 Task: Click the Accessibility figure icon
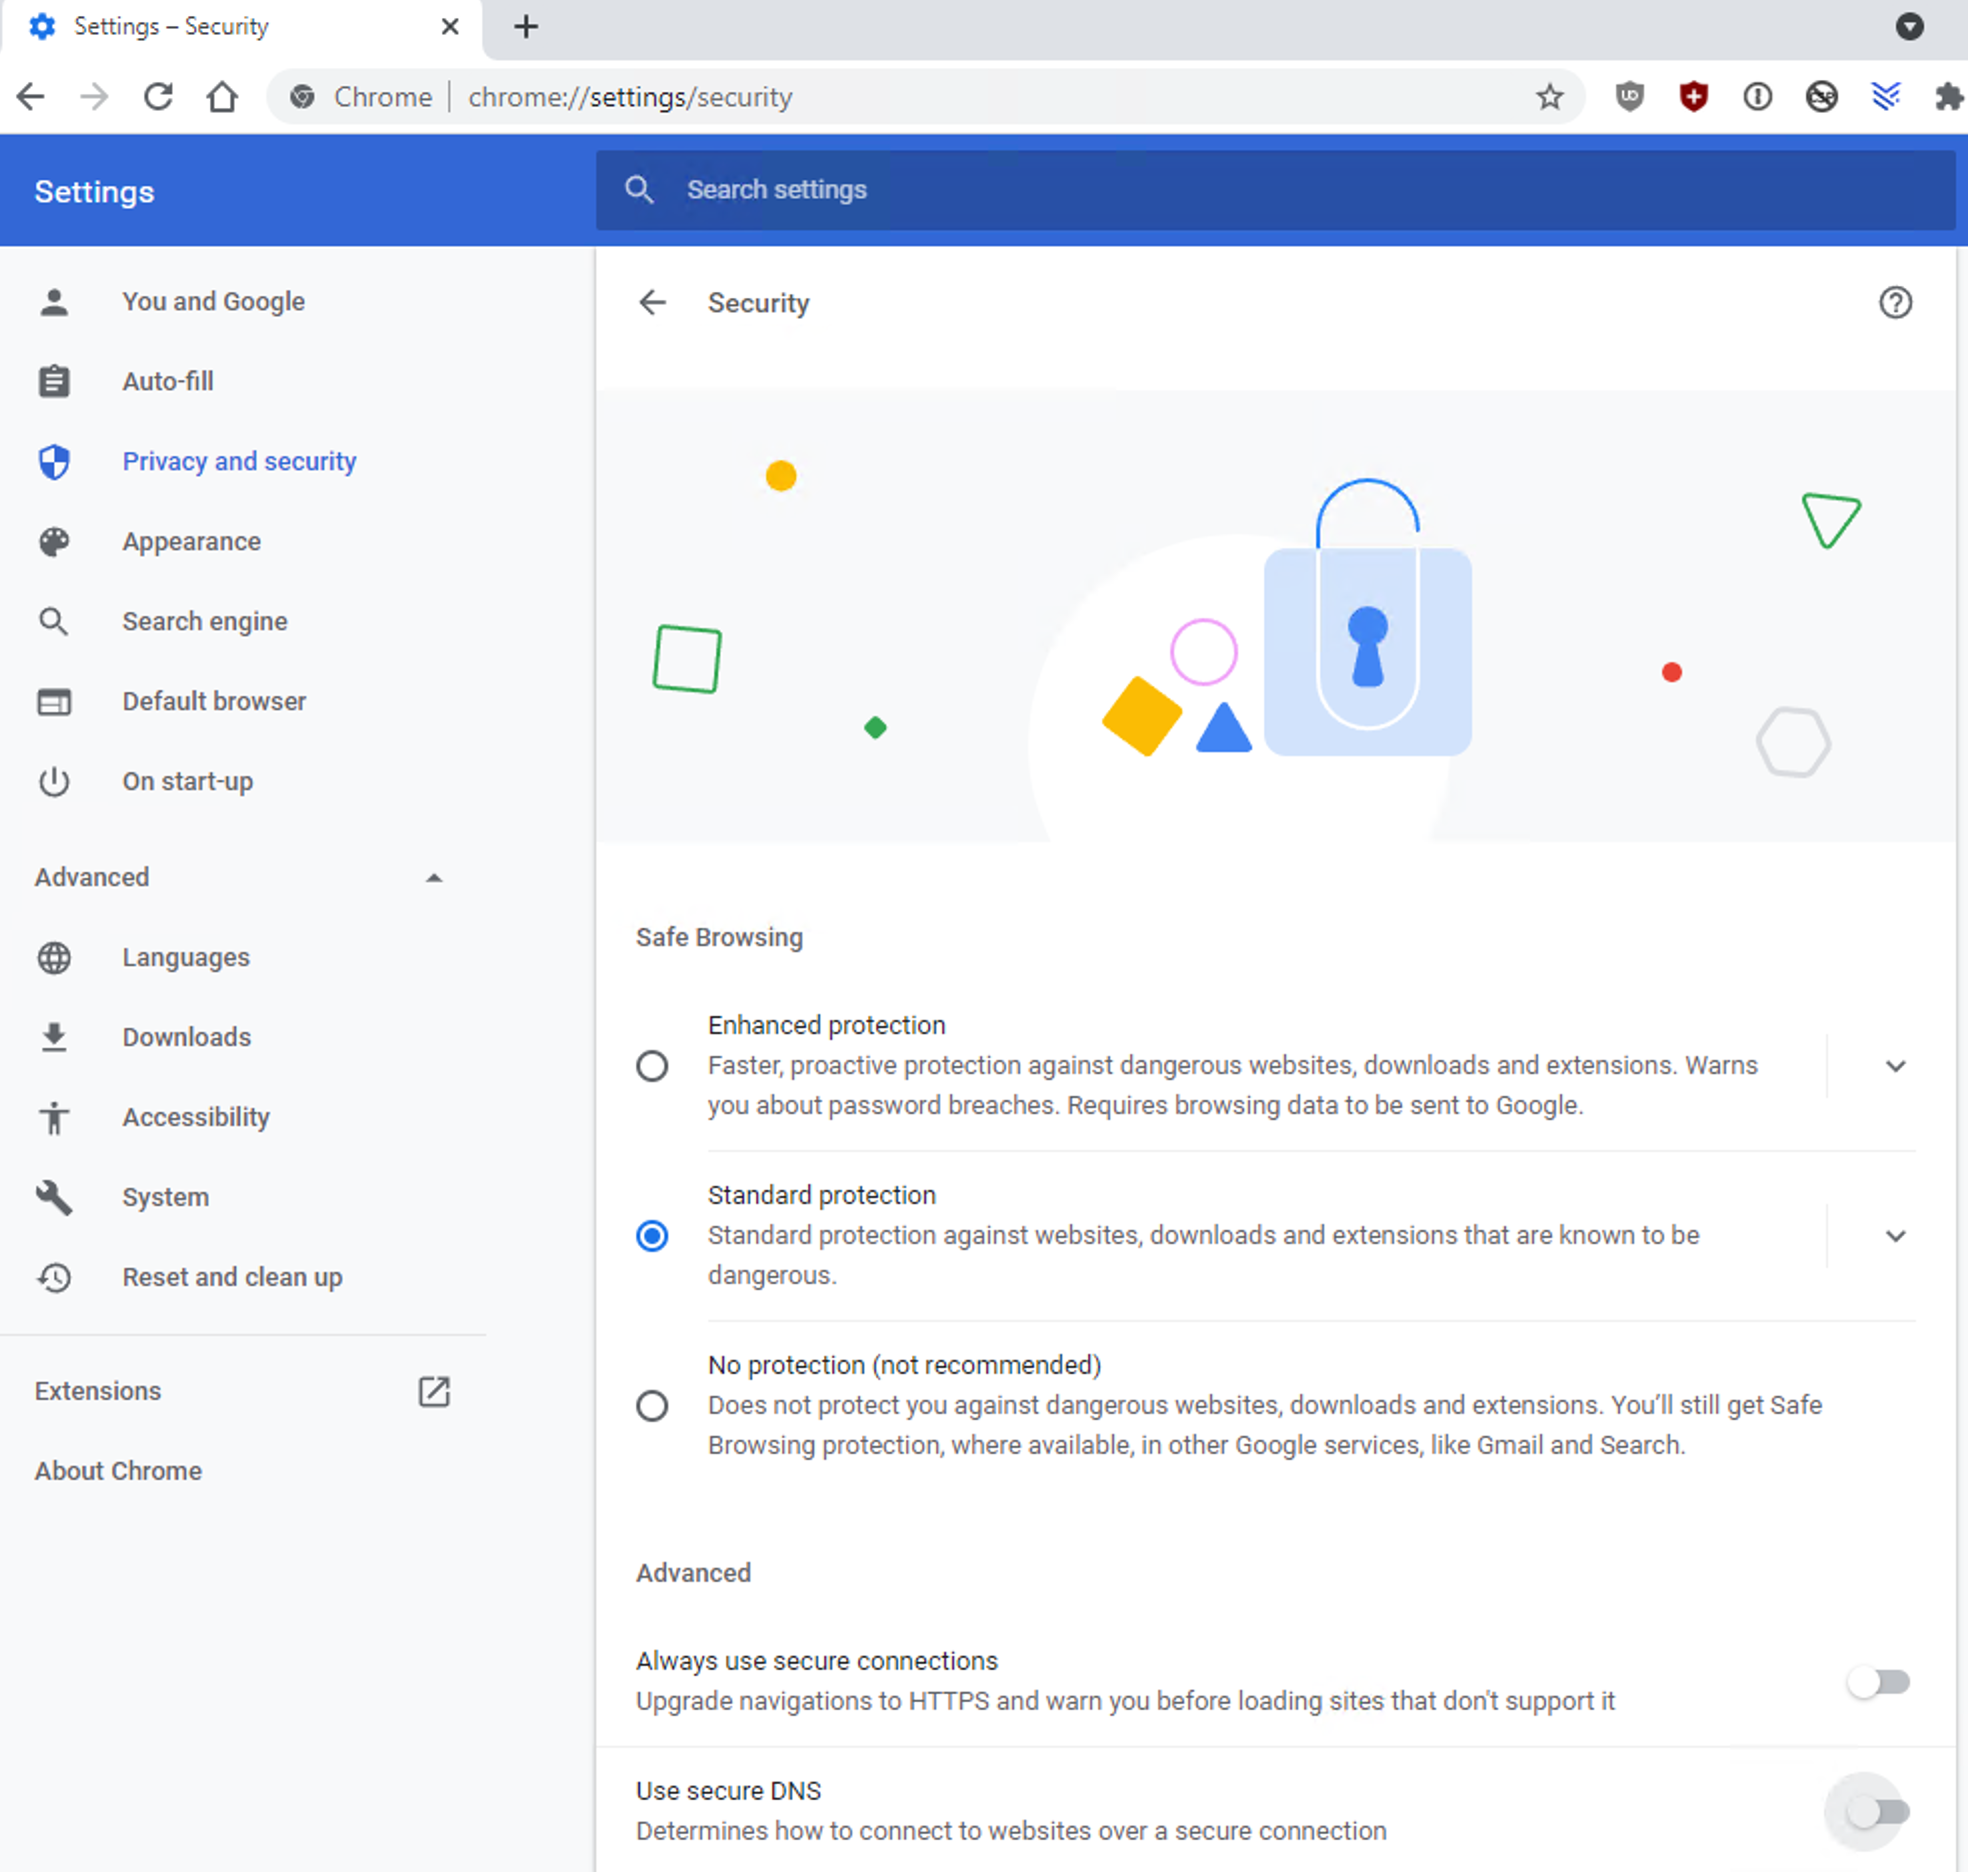click(x=54, y=1118)
